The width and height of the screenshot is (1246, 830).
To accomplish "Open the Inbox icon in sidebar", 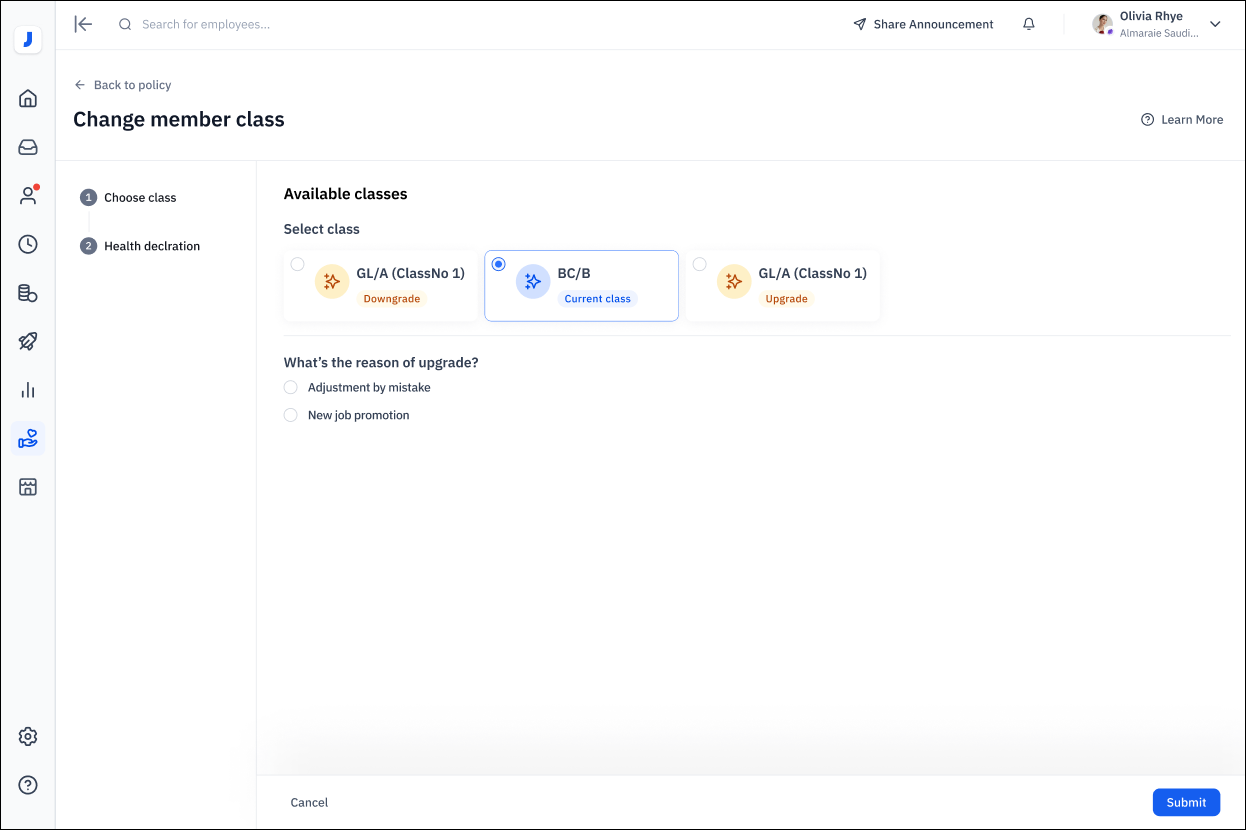I will [28, 147].
